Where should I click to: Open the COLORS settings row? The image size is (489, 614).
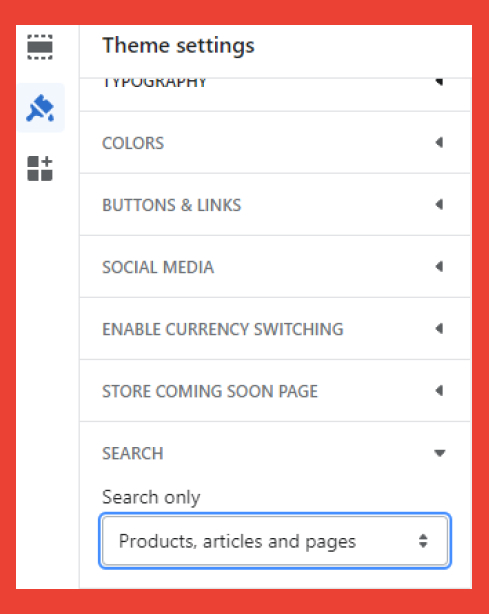(x=275, y=143)
